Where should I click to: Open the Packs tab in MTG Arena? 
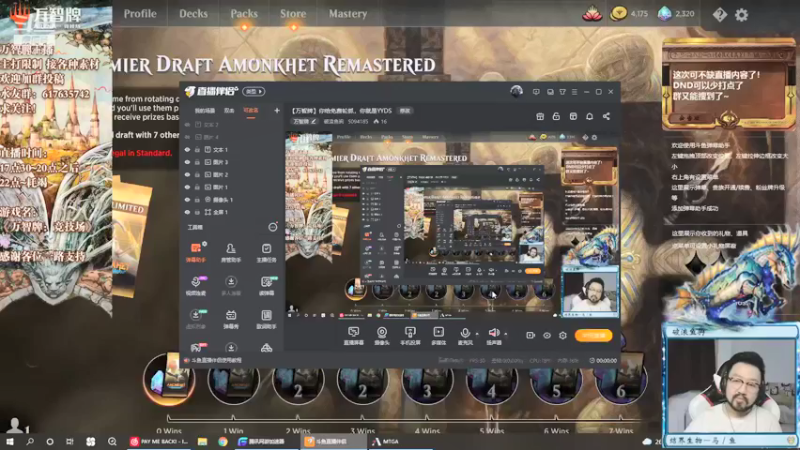pyautogui.click(x=244, y=14)
